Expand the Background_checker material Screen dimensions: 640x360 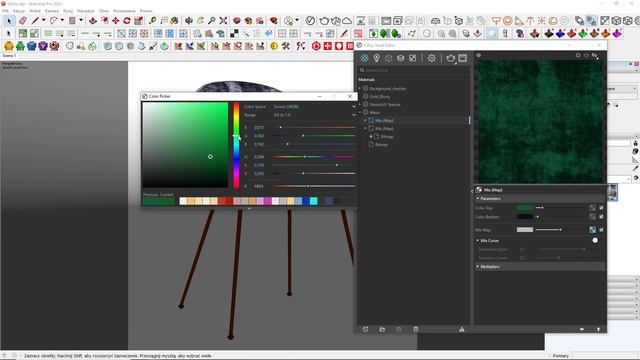click(360, 89)
